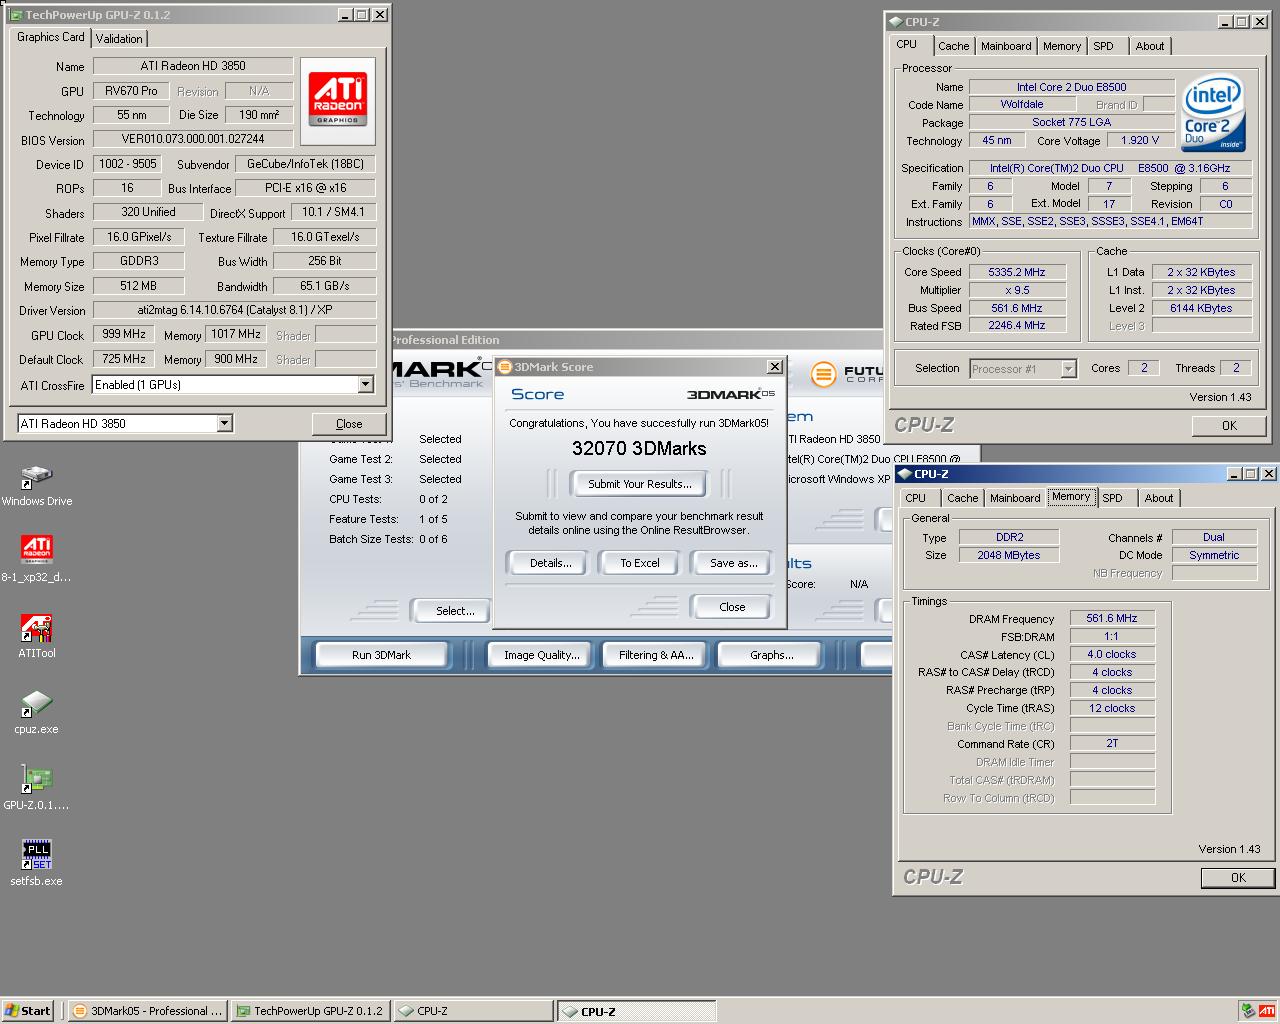
Task: Click the Driver Version field in GPU-Z
Action: click(234, 311)
